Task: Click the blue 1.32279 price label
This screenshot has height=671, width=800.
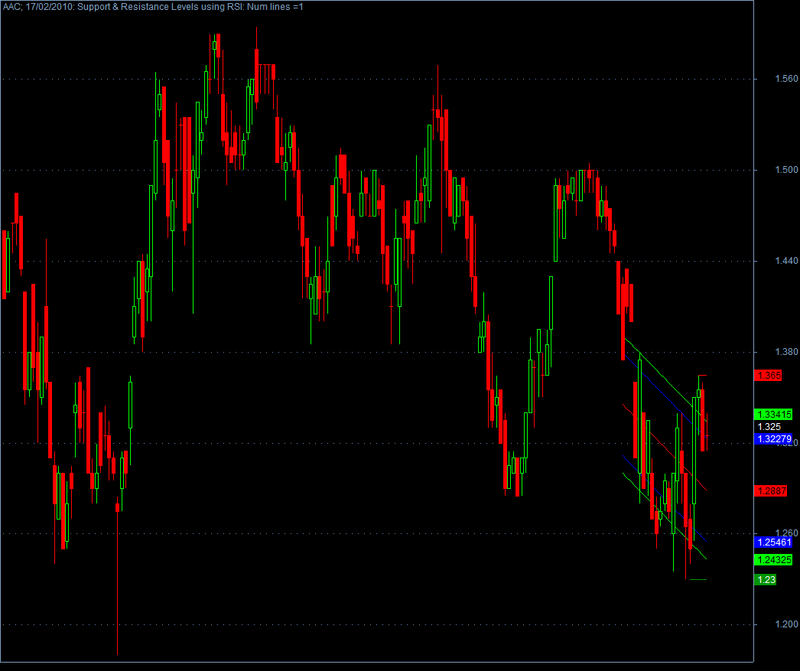Action: (773, 439)
